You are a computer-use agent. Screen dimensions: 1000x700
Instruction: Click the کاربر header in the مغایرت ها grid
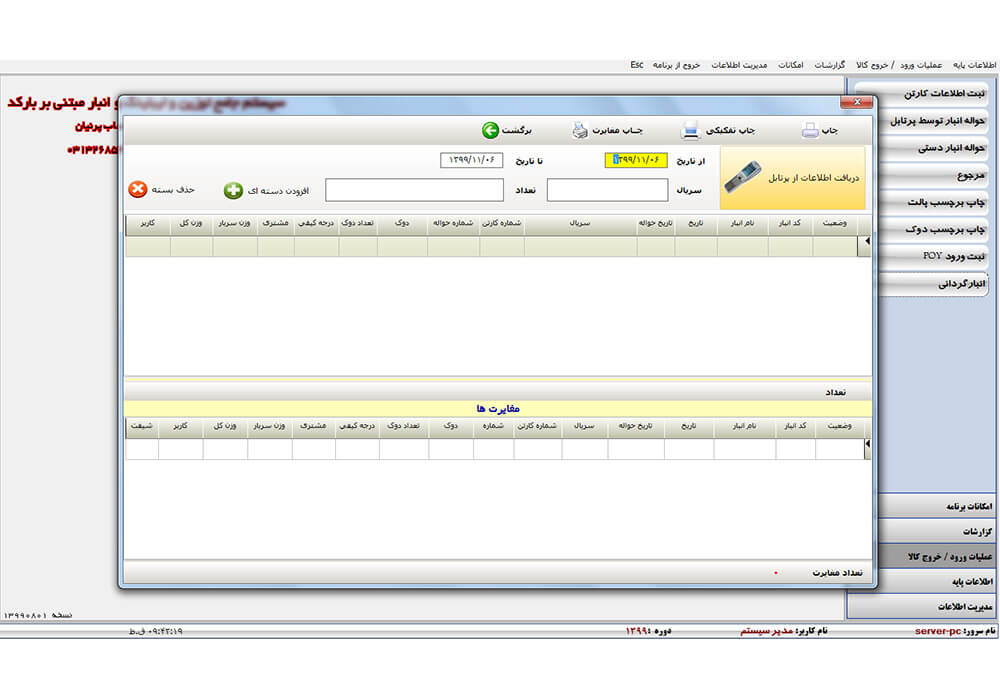click(180, 426)
